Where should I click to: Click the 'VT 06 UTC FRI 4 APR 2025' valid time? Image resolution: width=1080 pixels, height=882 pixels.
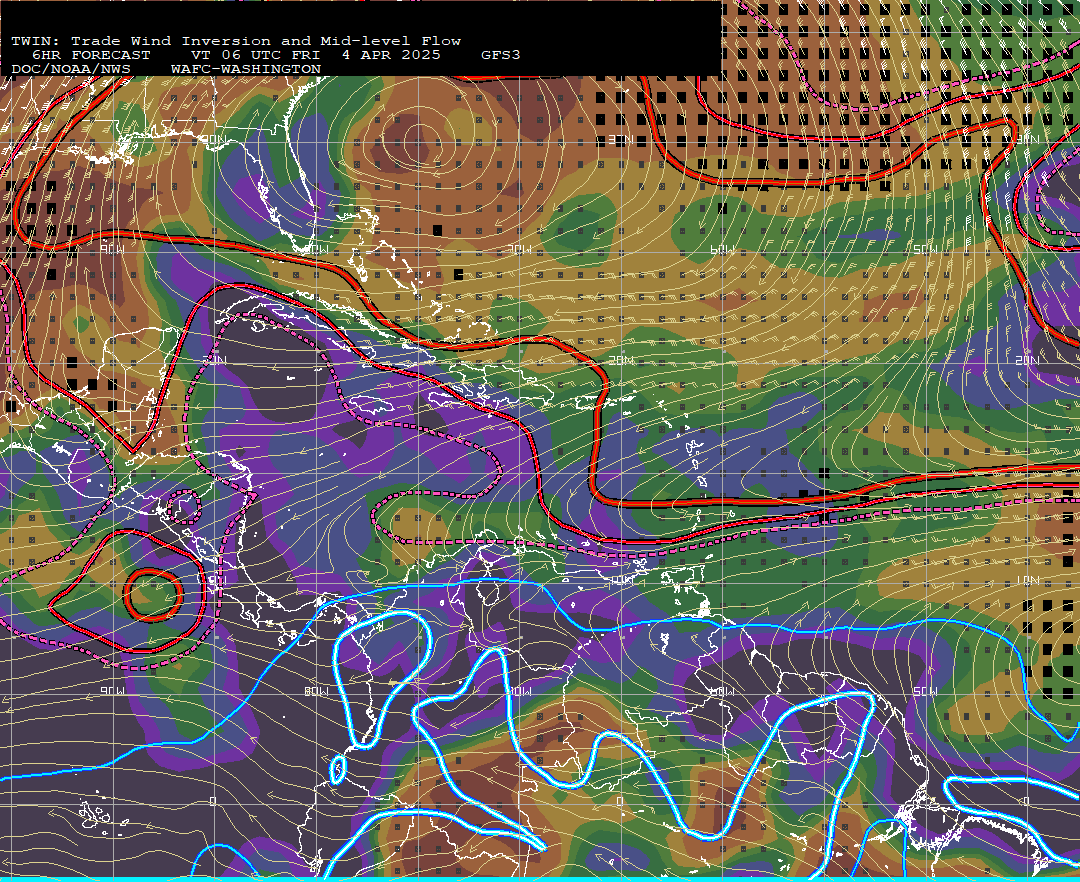(316, 55)
